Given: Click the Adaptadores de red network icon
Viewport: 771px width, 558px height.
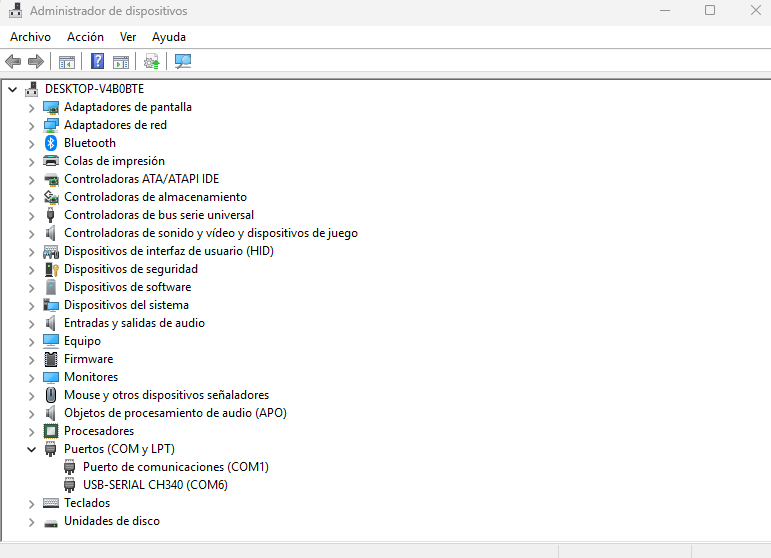Looking at the screenshot, I should 51,125.
